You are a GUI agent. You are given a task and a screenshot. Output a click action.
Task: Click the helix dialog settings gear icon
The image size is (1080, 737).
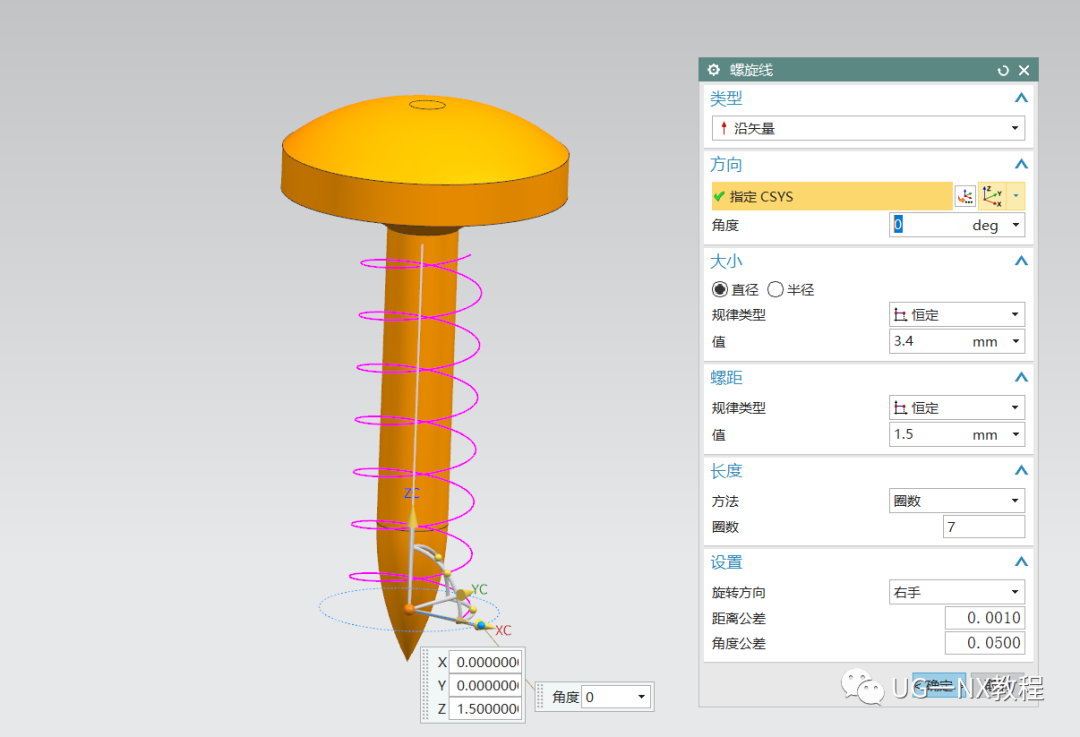(713, 70)
